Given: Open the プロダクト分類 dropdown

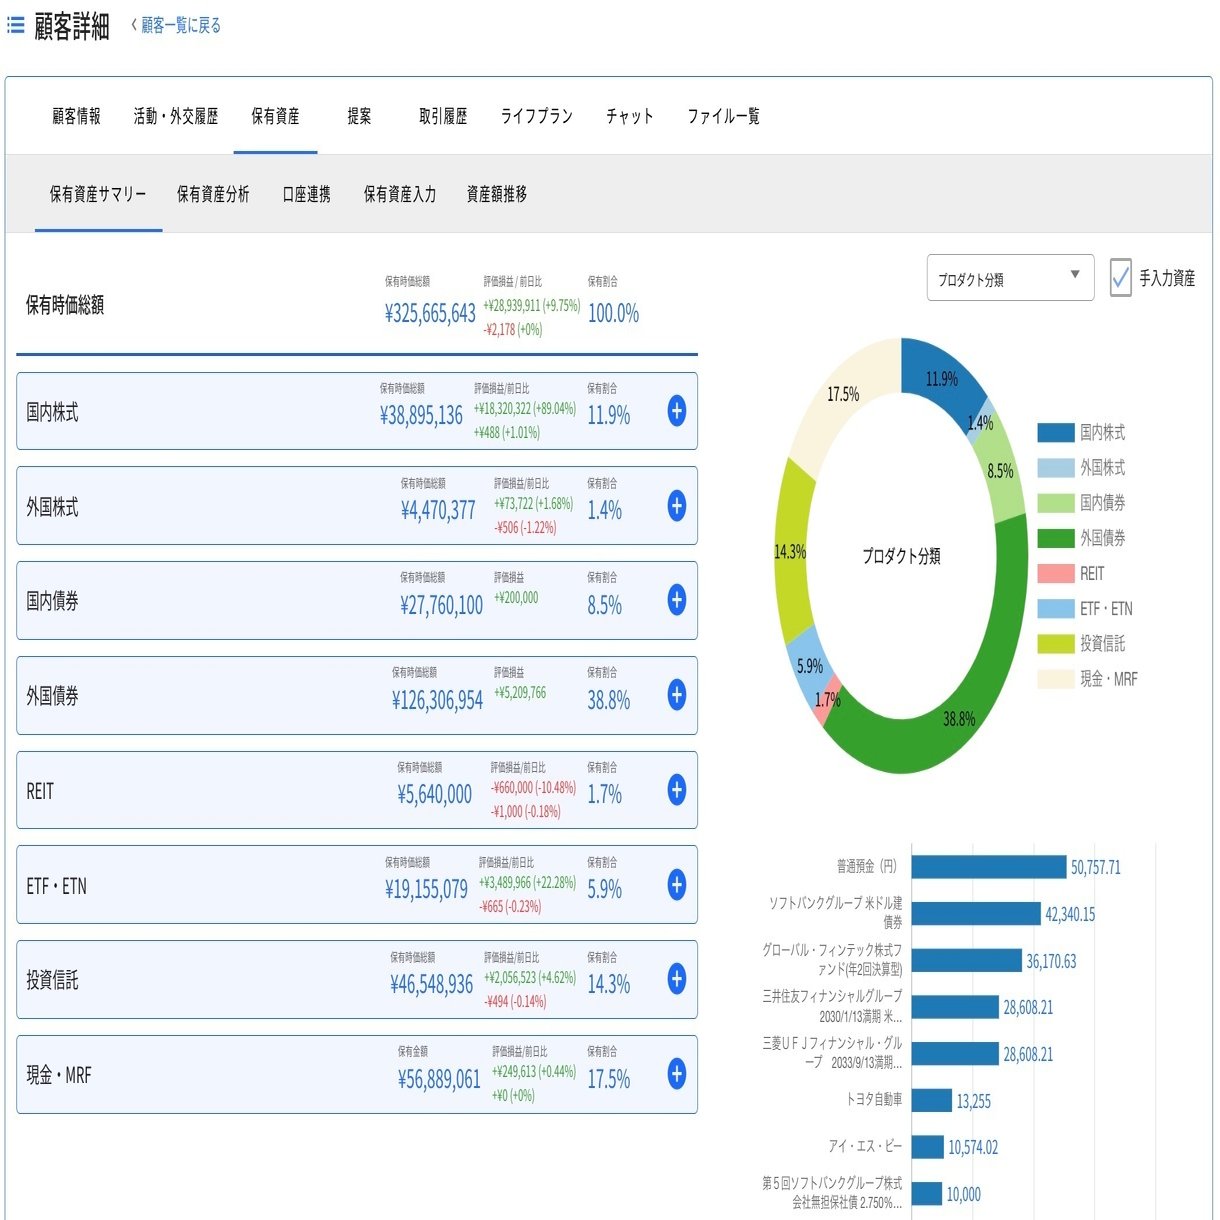Looking at the screenshot, I should pos(1010,278).
